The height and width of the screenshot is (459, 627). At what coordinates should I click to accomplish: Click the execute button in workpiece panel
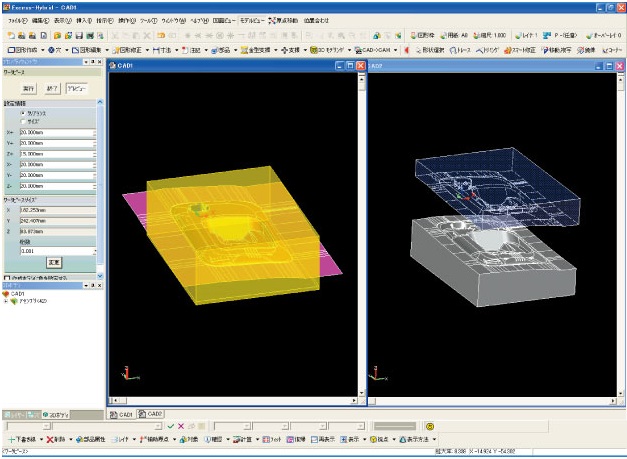click(x=28, y=88)
